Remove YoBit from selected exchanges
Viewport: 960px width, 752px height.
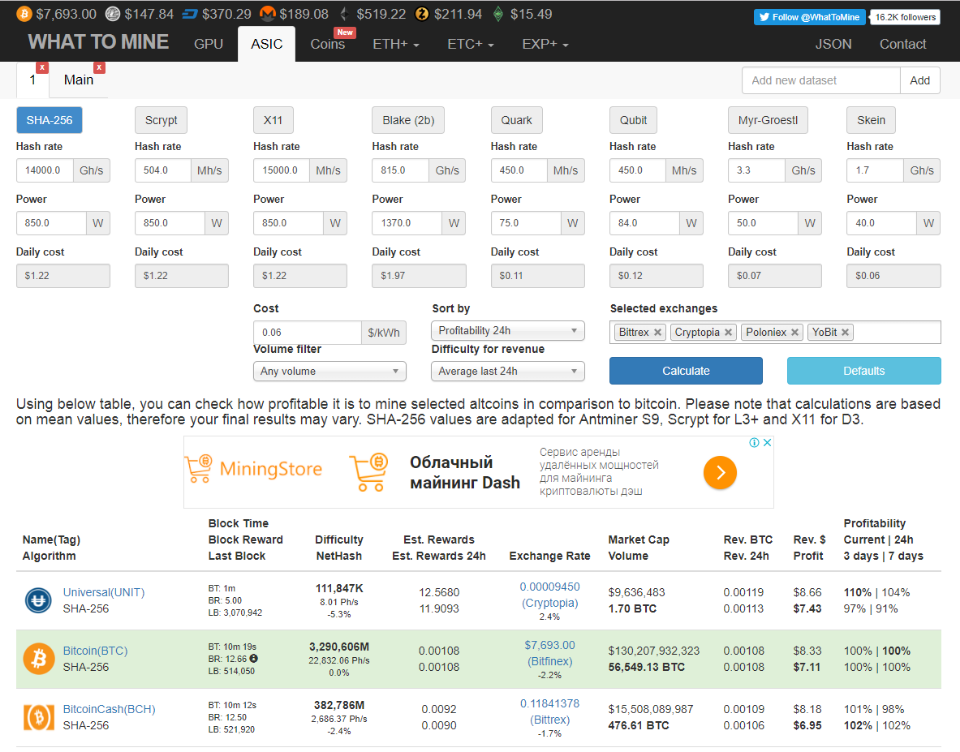(845, 333)
